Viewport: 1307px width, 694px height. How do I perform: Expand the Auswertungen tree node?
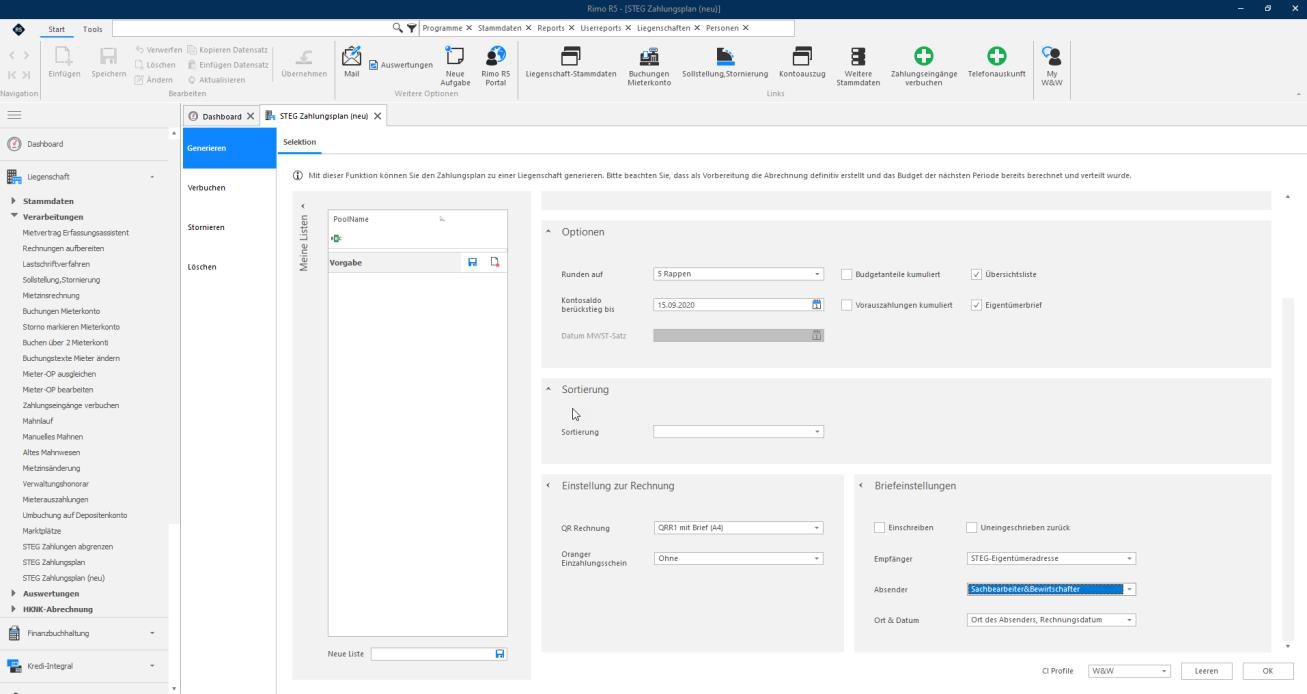click(x=13, y=593)
